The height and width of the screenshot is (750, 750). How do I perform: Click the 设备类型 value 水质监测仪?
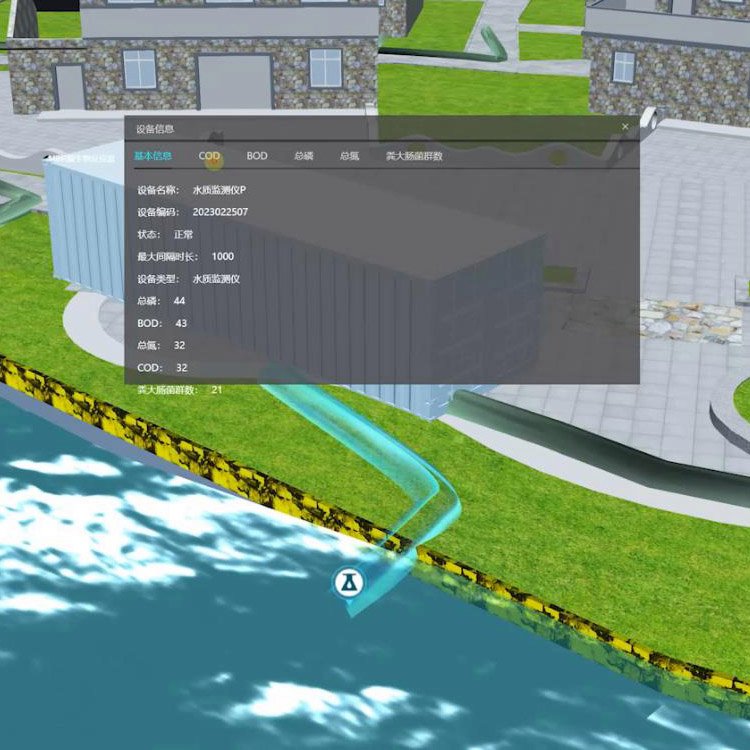pos(216,279)
